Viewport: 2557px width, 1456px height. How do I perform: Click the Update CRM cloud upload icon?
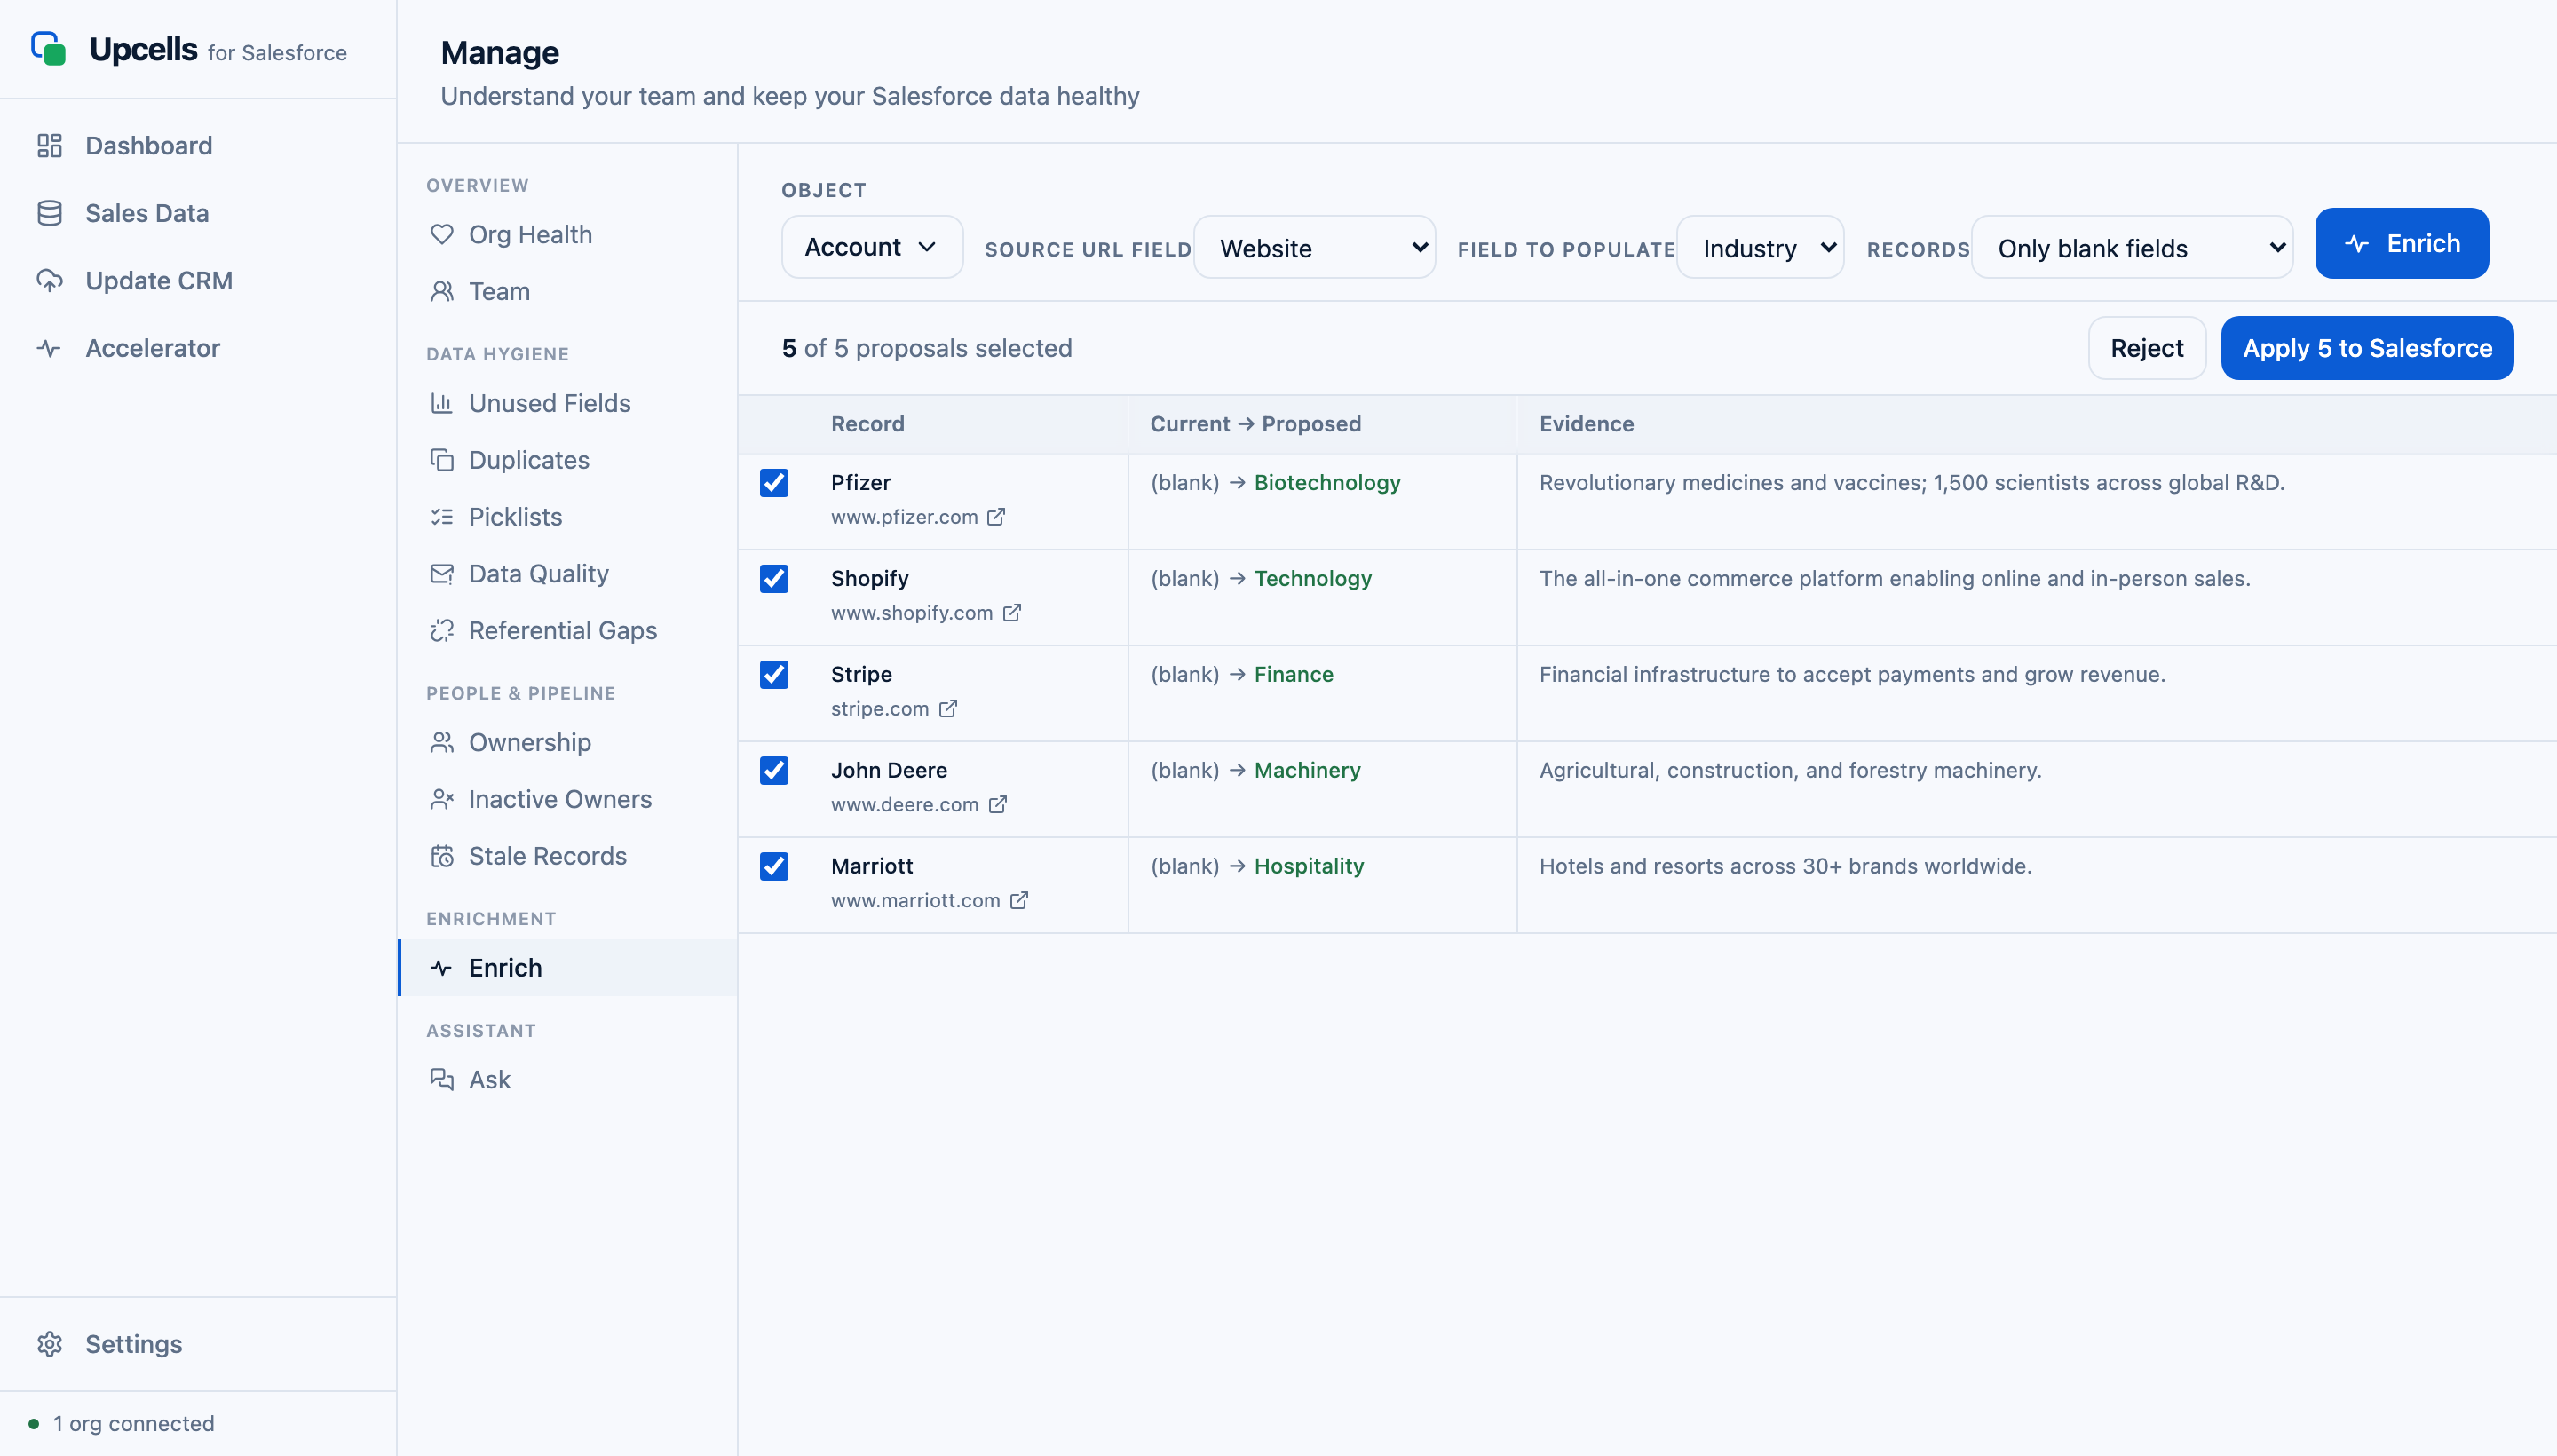49,281
